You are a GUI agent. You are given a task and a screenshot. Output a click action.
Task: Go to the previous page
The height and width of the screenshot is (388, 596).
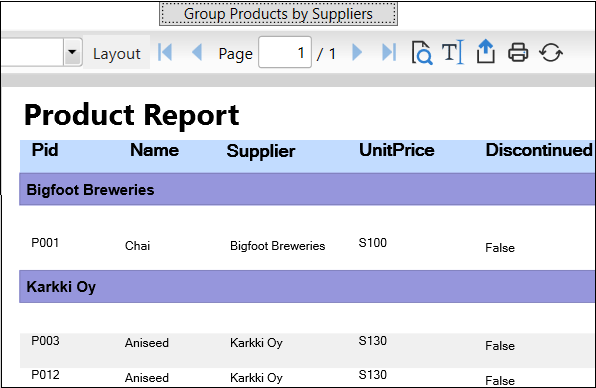point(197,52)
